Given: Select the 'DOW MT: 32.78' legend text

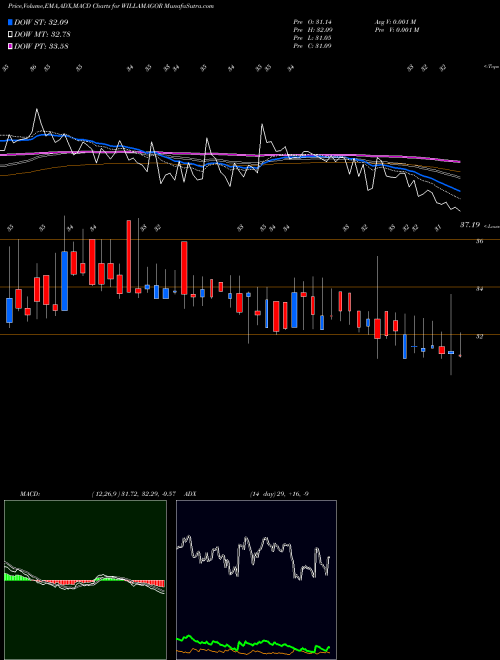Looking at the screenshot, I should coord(41,35).
